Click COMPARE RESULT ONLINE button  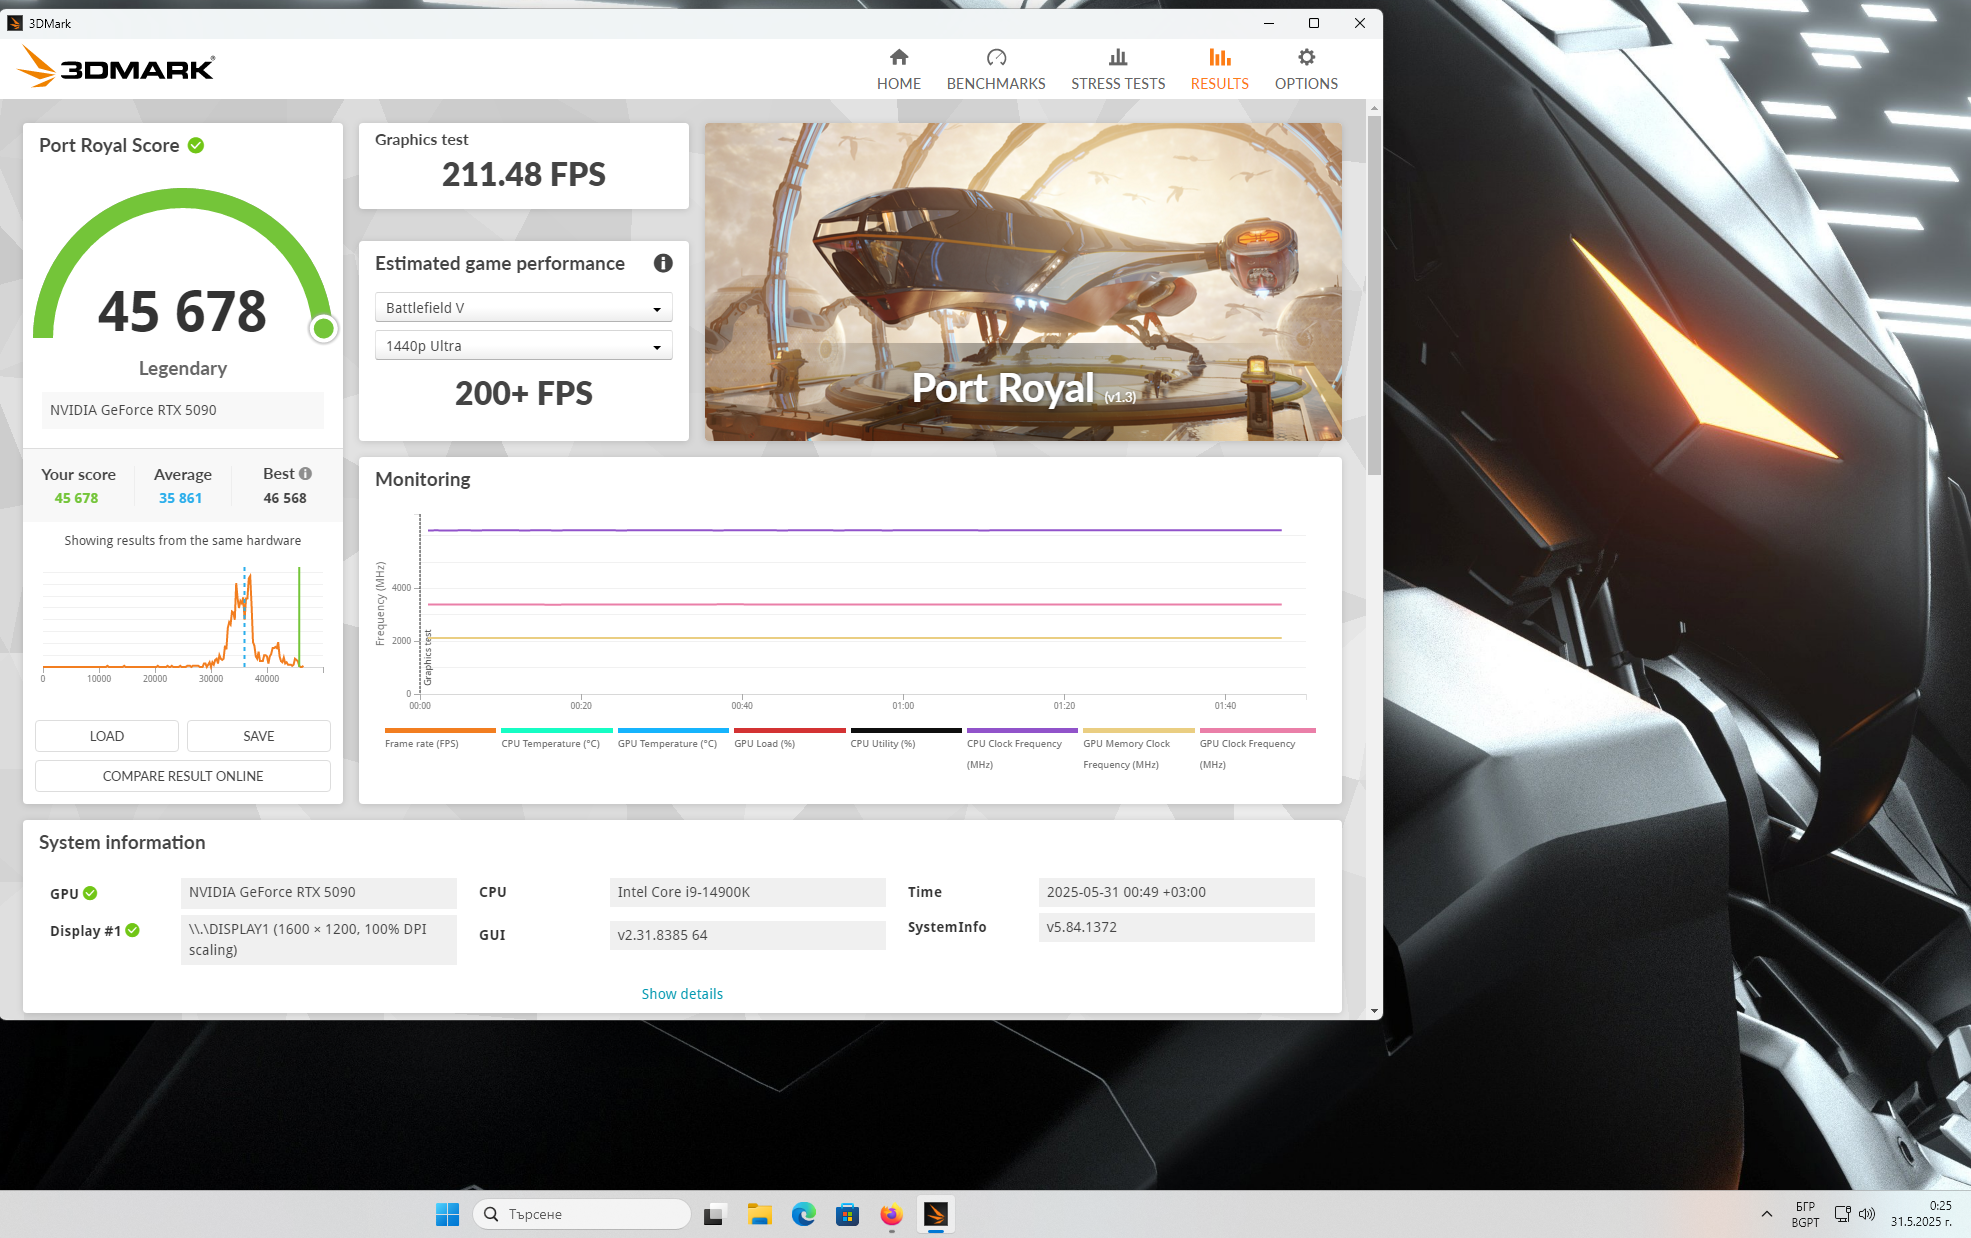183,776
